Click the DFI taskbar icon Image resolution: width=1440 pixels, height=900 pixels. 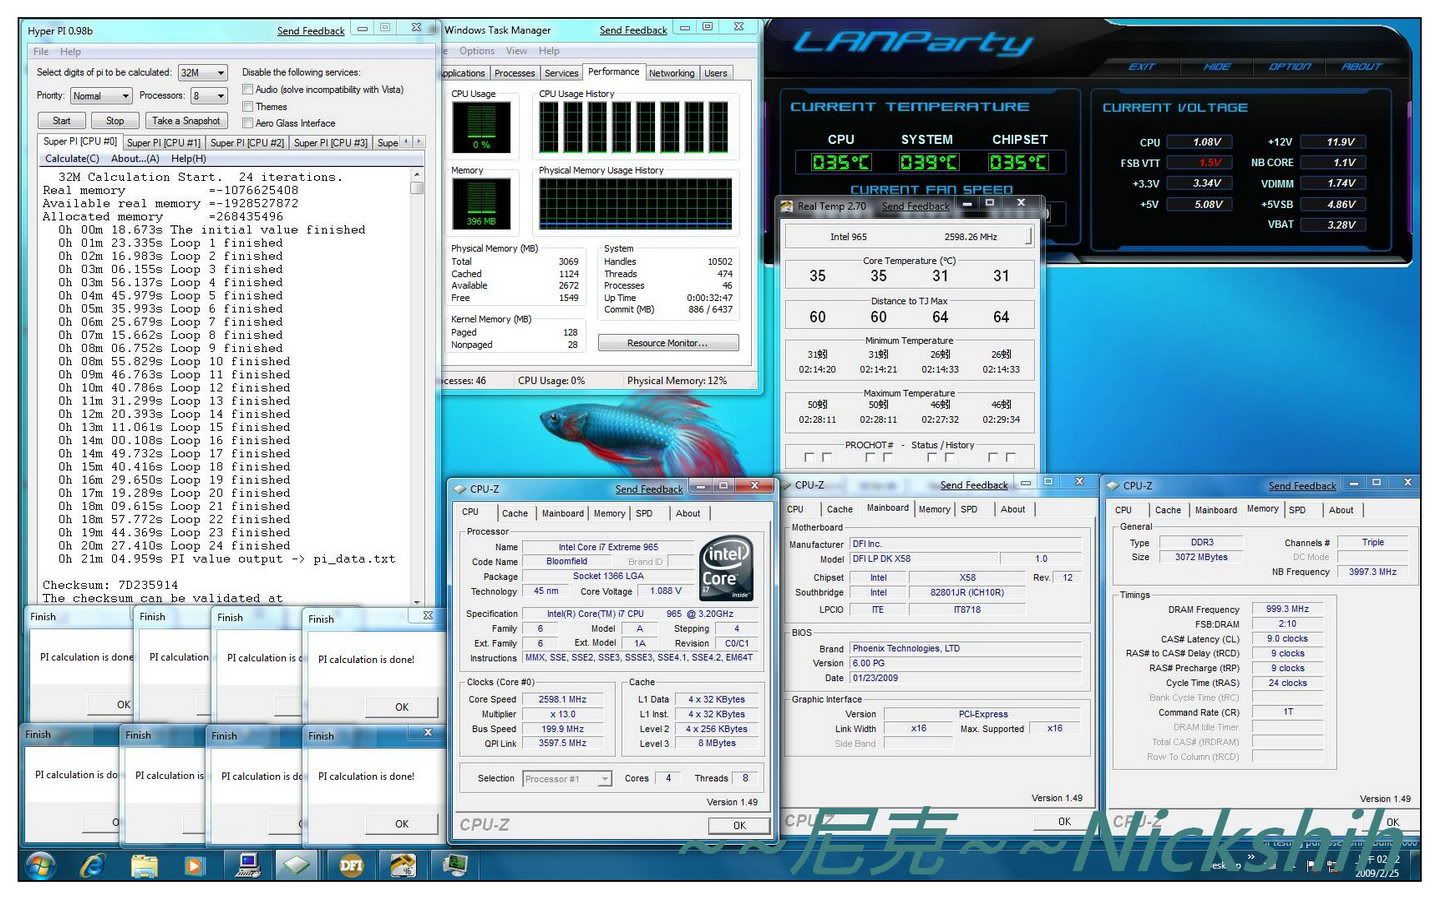351,865
